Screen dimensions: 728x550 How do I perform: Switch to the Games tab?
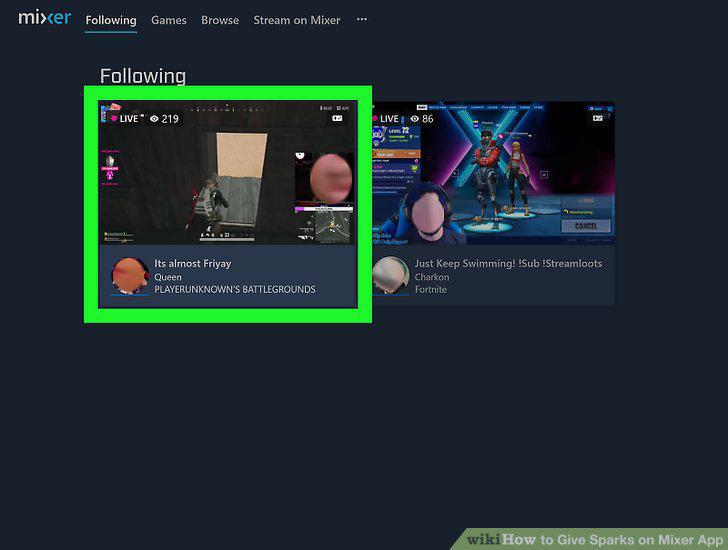coord(169,20)
